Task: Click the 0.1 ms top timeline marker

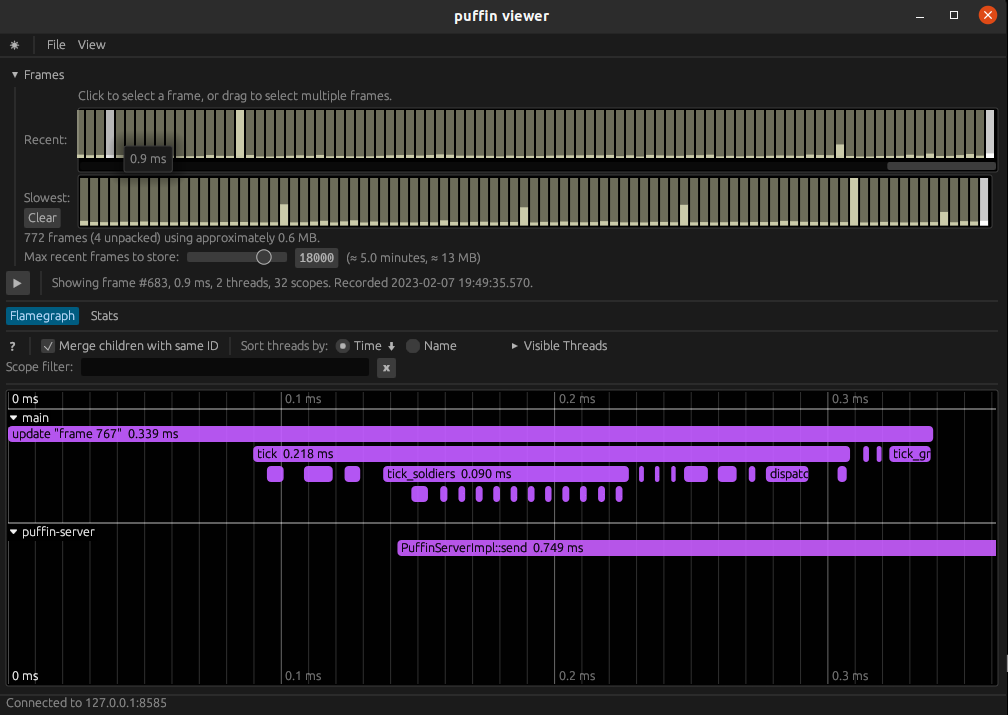Action: (x=303, y=399)
